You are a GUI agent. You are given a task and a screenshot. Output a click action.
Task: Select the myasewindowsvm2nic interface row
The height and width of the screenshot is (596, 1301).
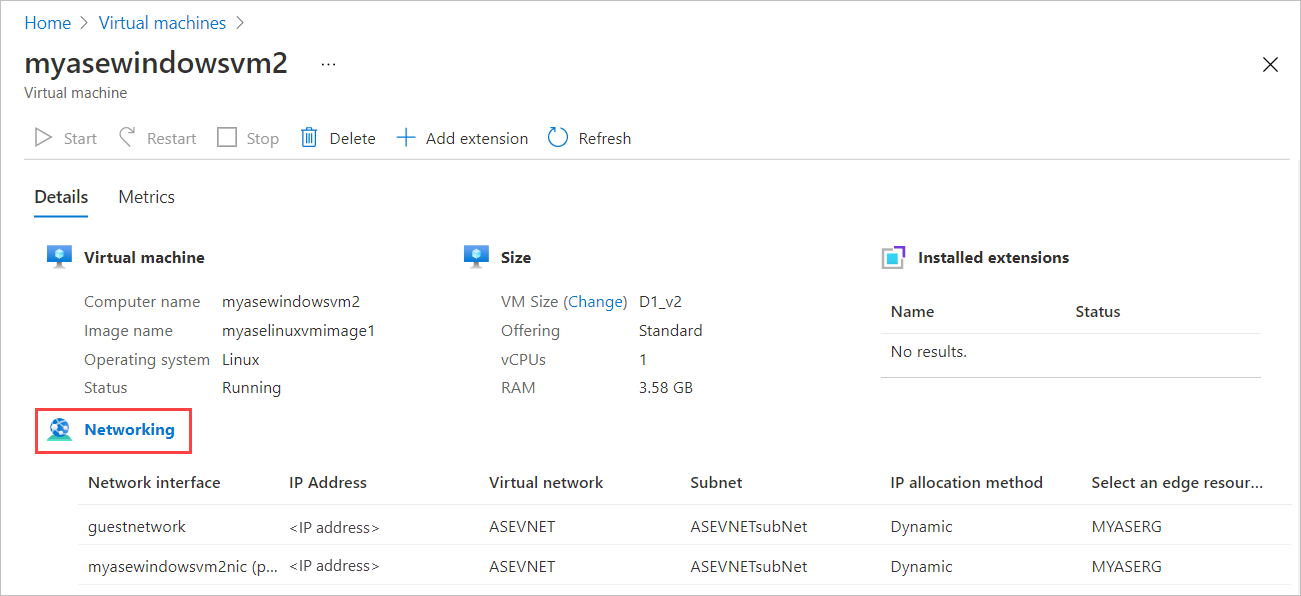tap(180, 566)
